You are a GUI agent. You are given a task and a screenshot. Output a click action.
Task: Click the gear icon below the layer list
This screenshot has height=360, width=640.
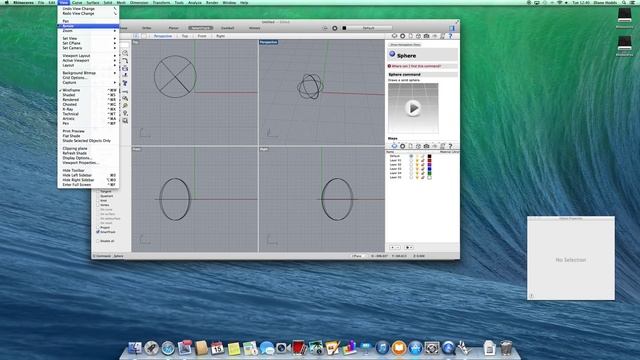click(408, 247)
